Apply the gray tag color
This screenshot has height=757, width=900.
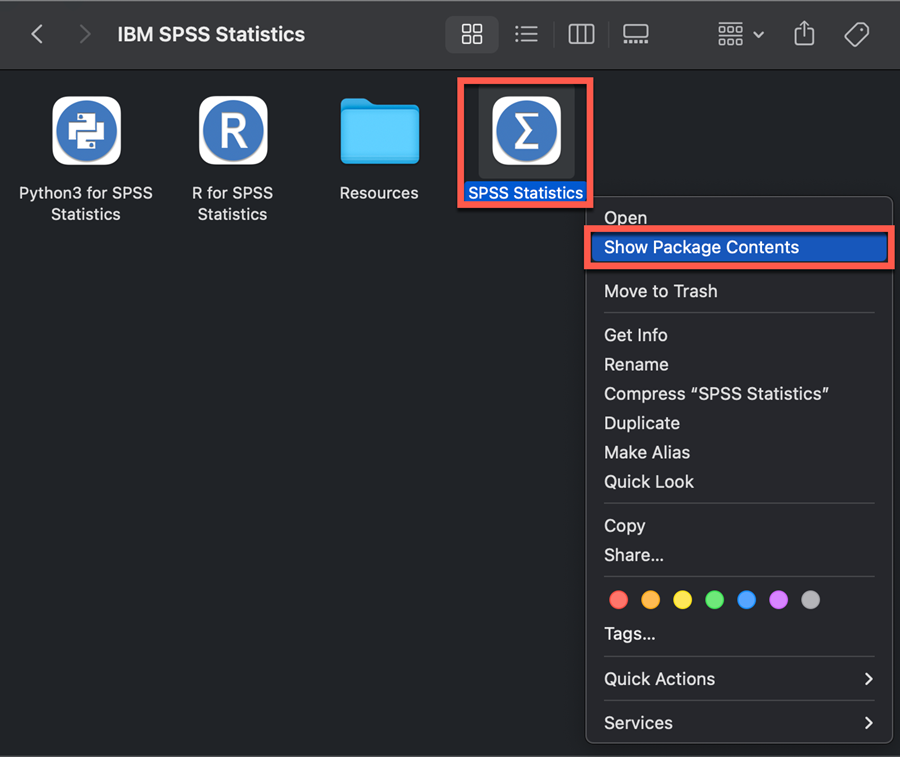pyautogui.click(x=810, y=600)
